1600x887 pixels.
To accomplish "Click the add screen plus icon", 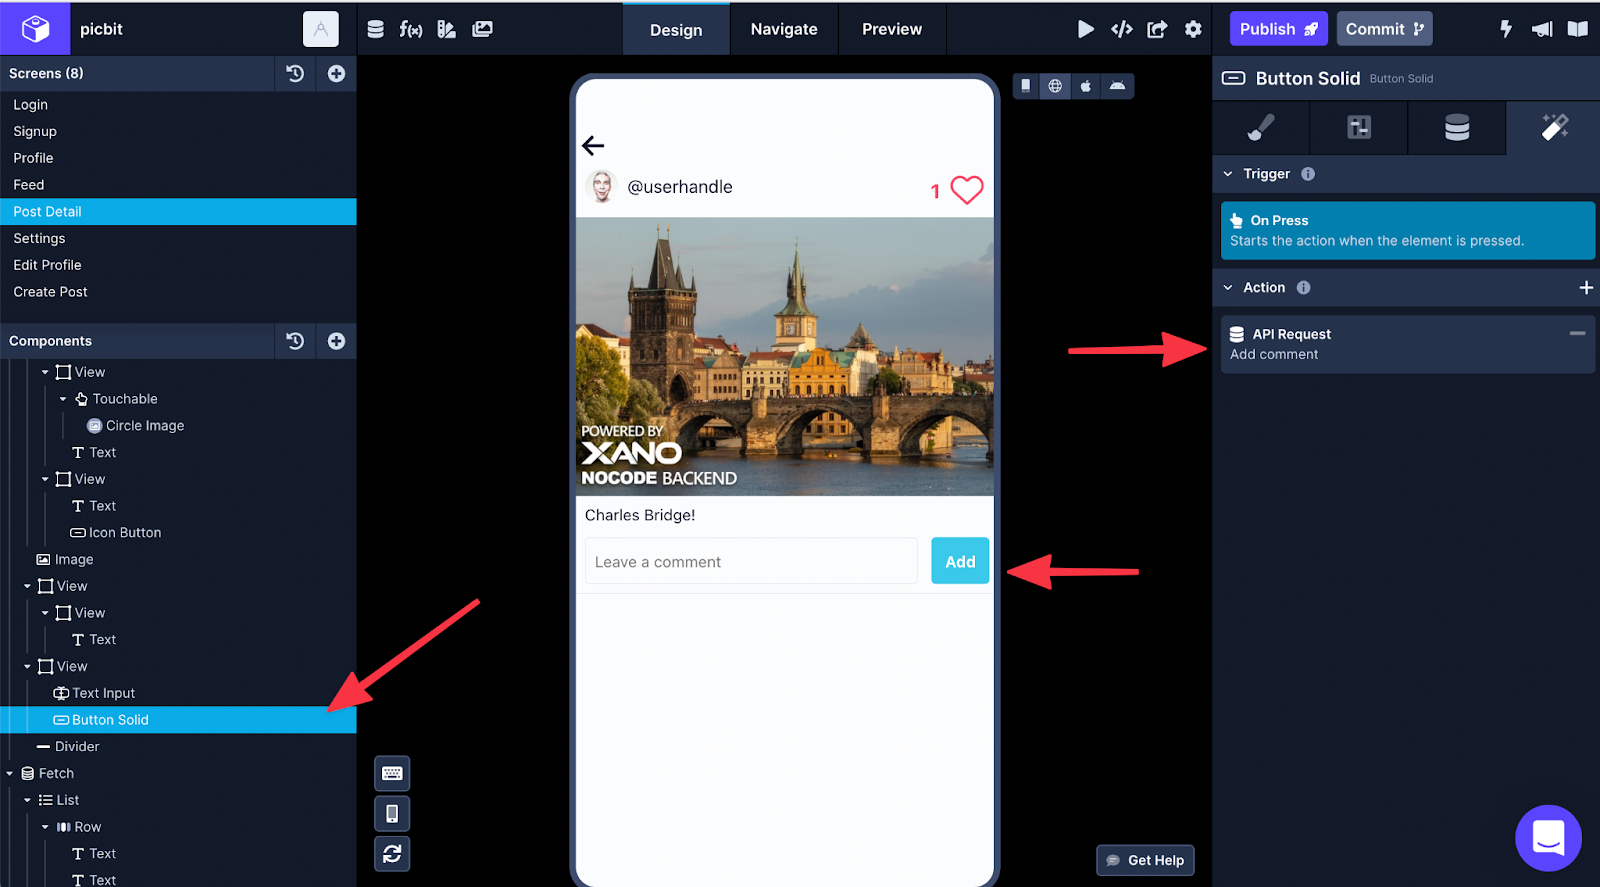I will [x=337, y=73].
